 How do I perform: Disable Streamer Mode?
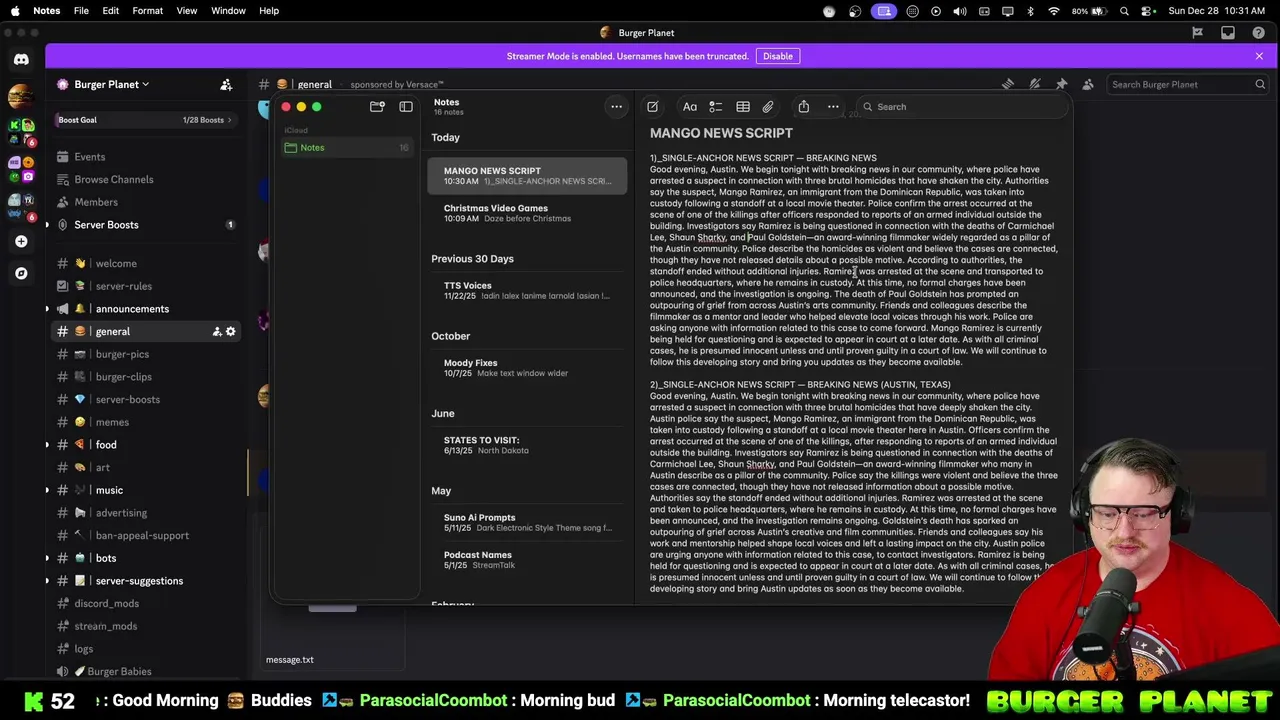[778, 56]
